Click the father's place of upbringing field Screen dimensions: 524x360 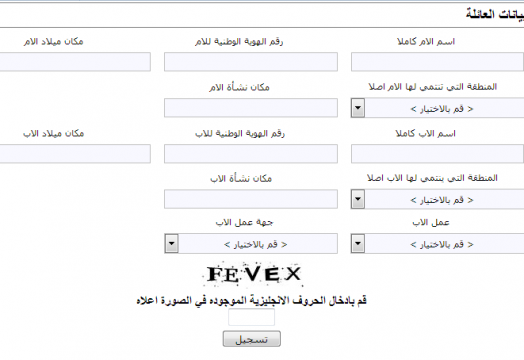point(251,199)
